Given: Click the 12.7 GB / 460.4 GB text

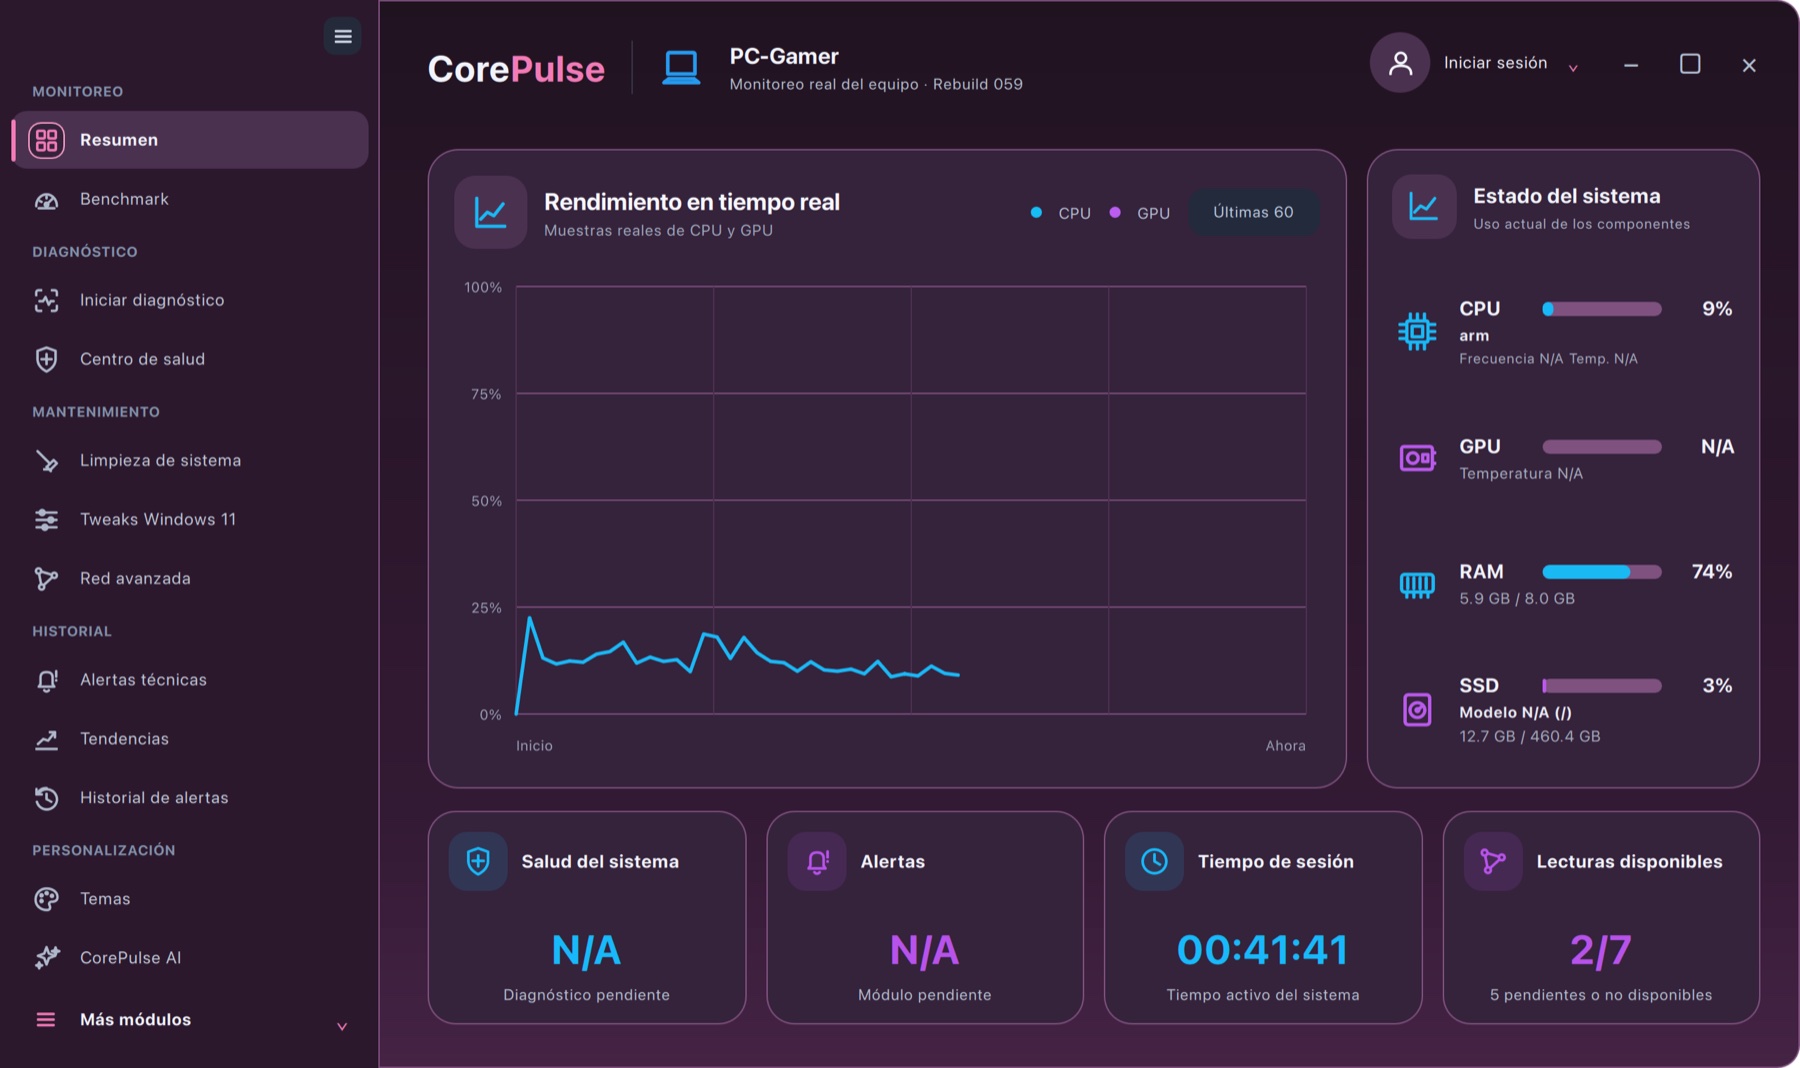Looking at the screenshot, I should [1529, 737].
